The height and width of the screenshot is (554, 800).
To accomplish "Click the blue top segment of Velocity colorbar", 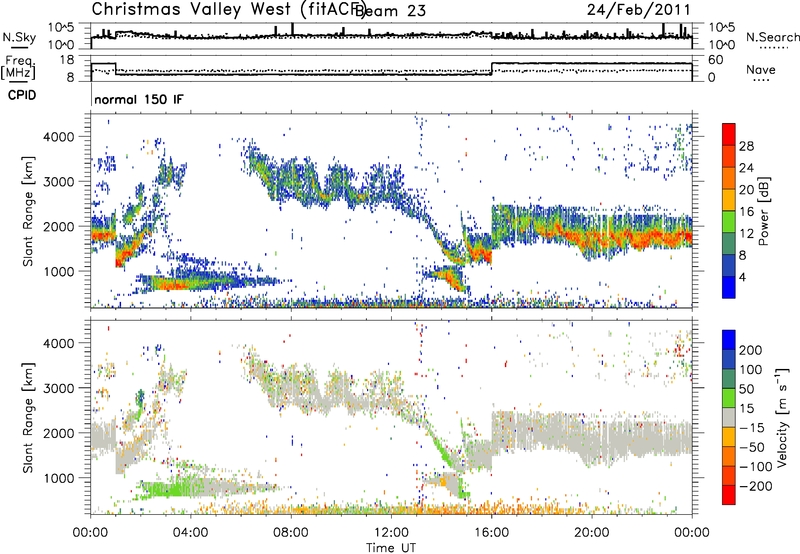I will [729, 340].
